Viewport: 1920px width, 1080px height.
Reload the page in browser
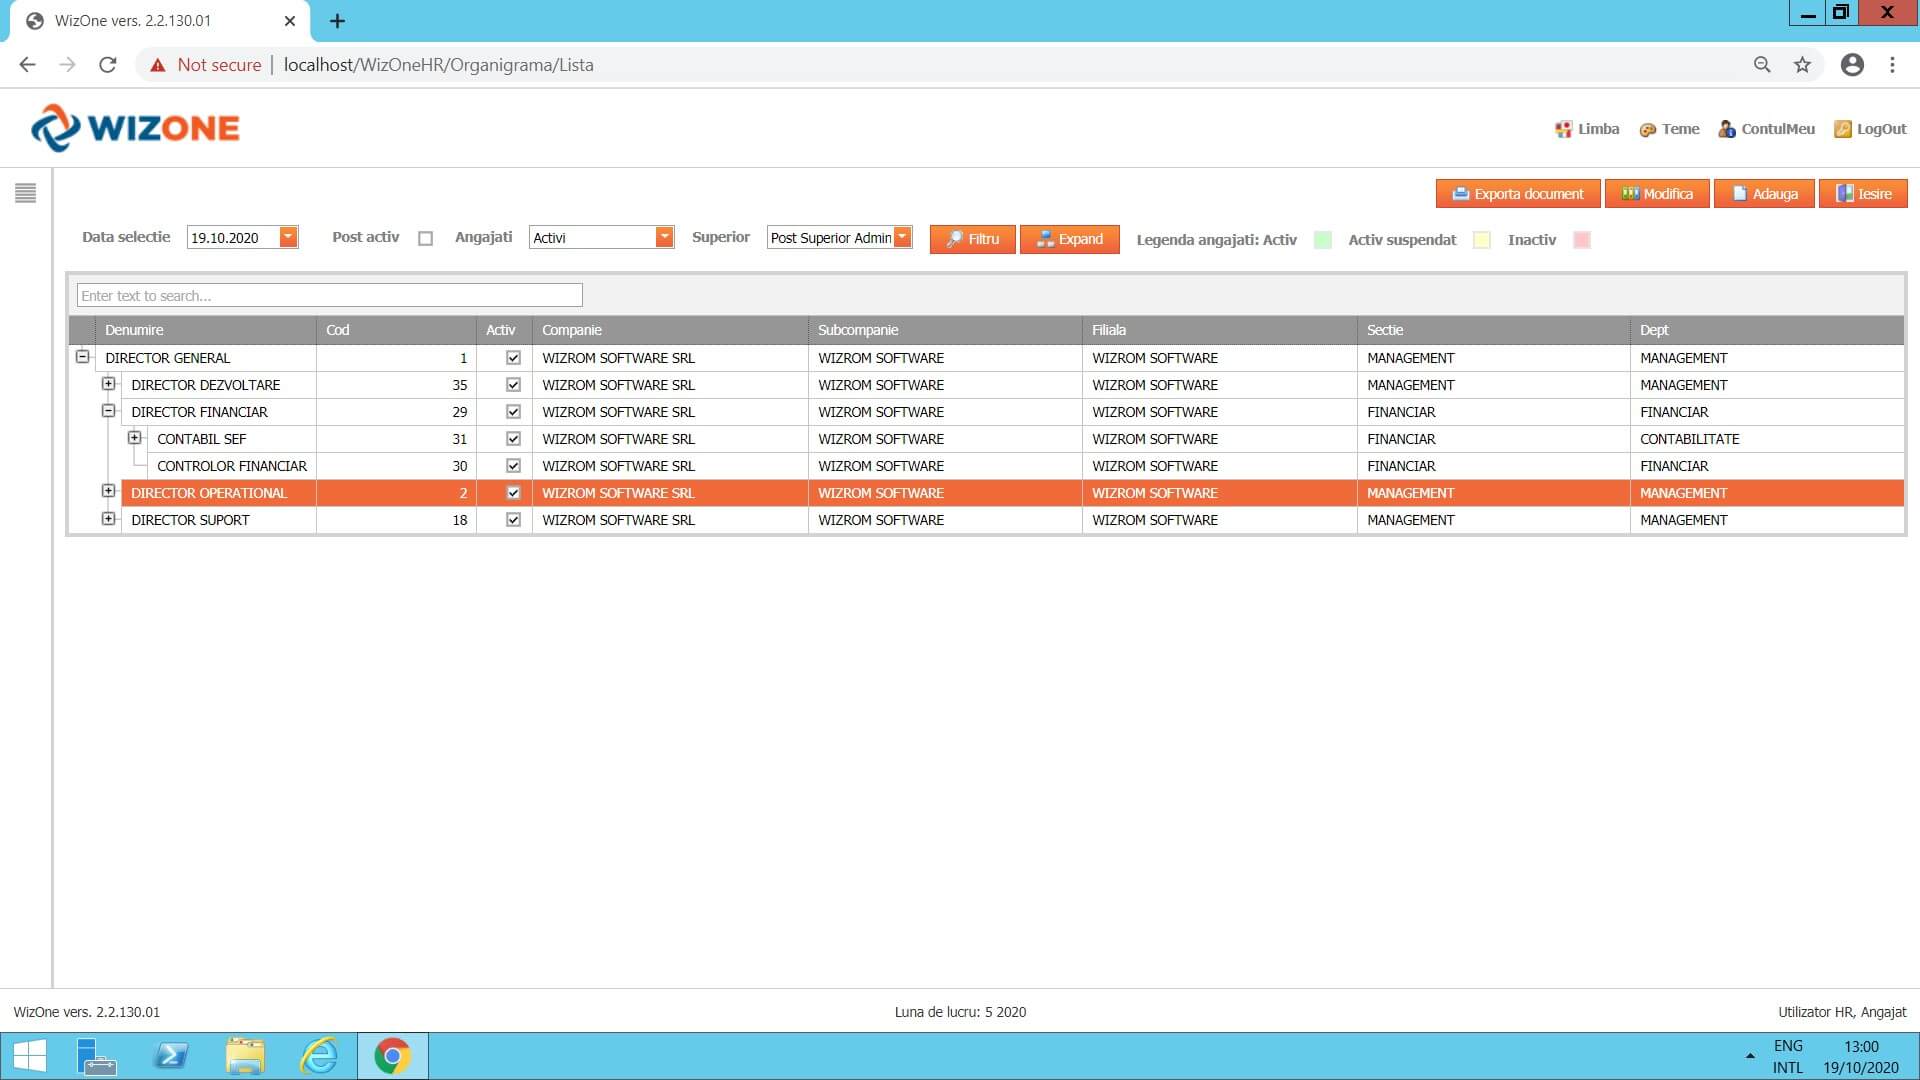[108, 65]
